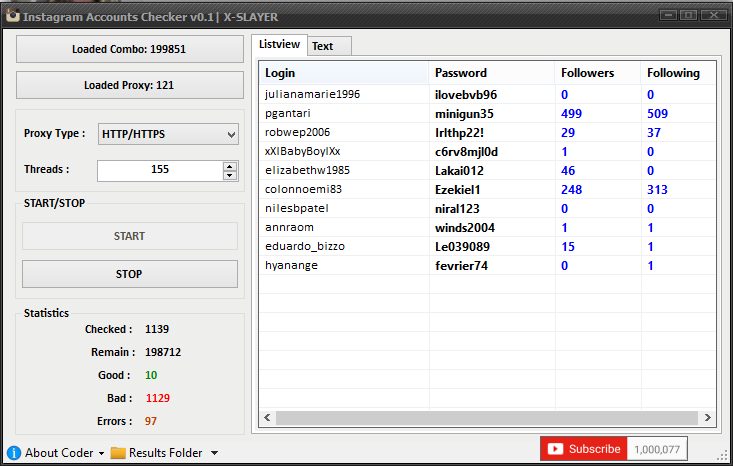
Task: Click the red Subscribe button
Action: [583, 449]
